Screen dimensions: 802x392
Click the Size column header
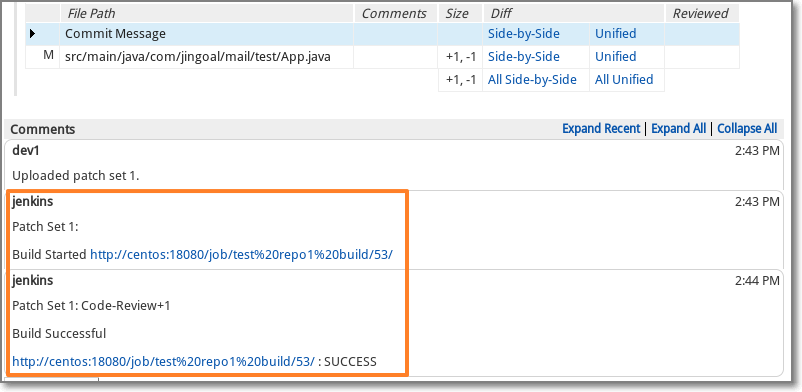point(457,14)
